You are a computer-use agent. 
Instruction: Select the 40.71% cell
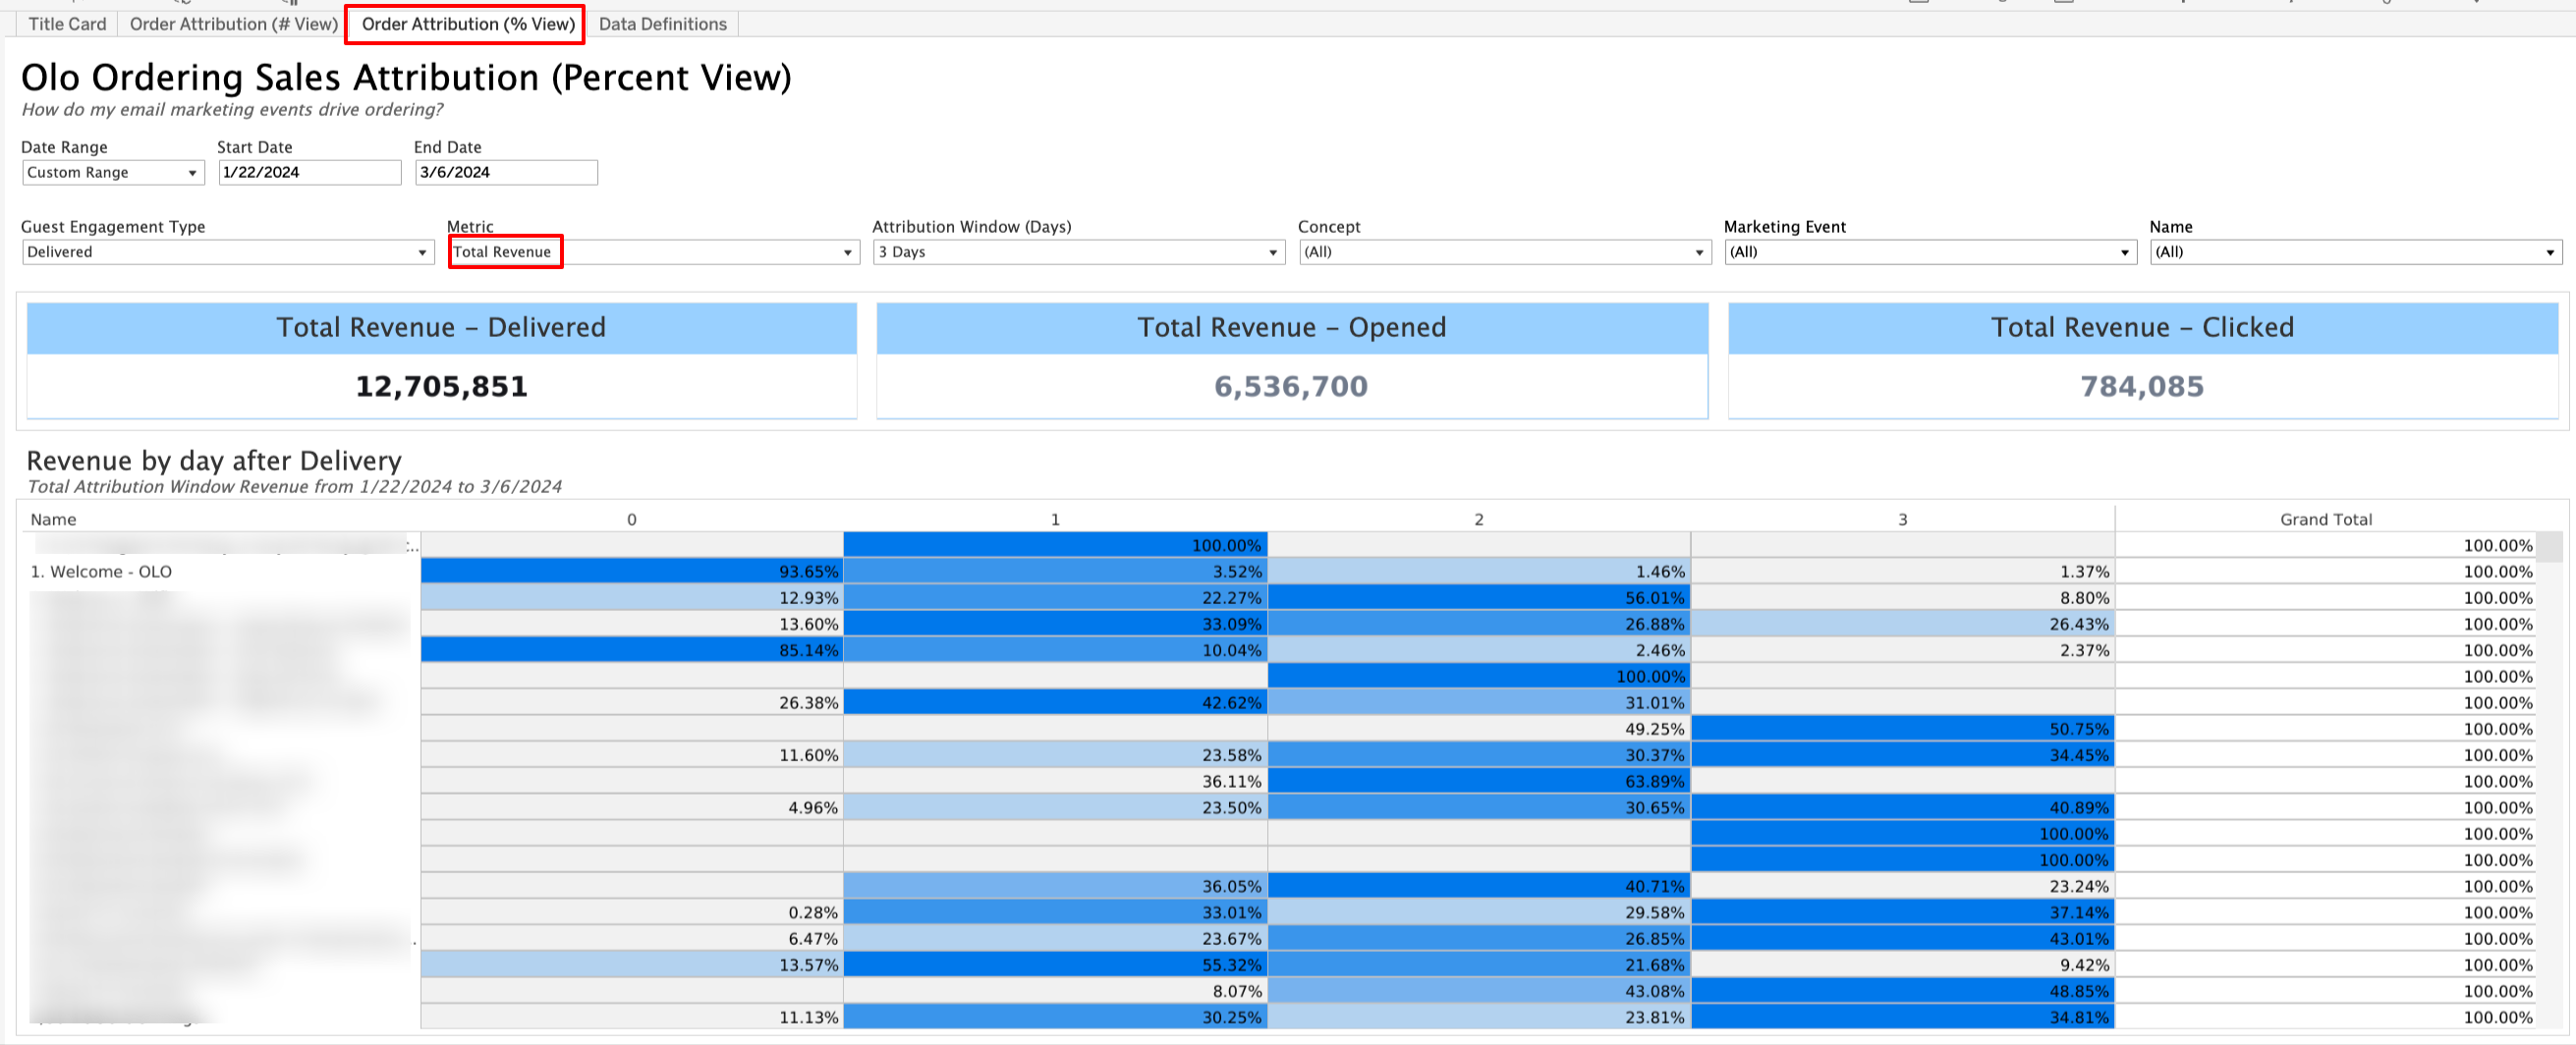[1479, 886]
